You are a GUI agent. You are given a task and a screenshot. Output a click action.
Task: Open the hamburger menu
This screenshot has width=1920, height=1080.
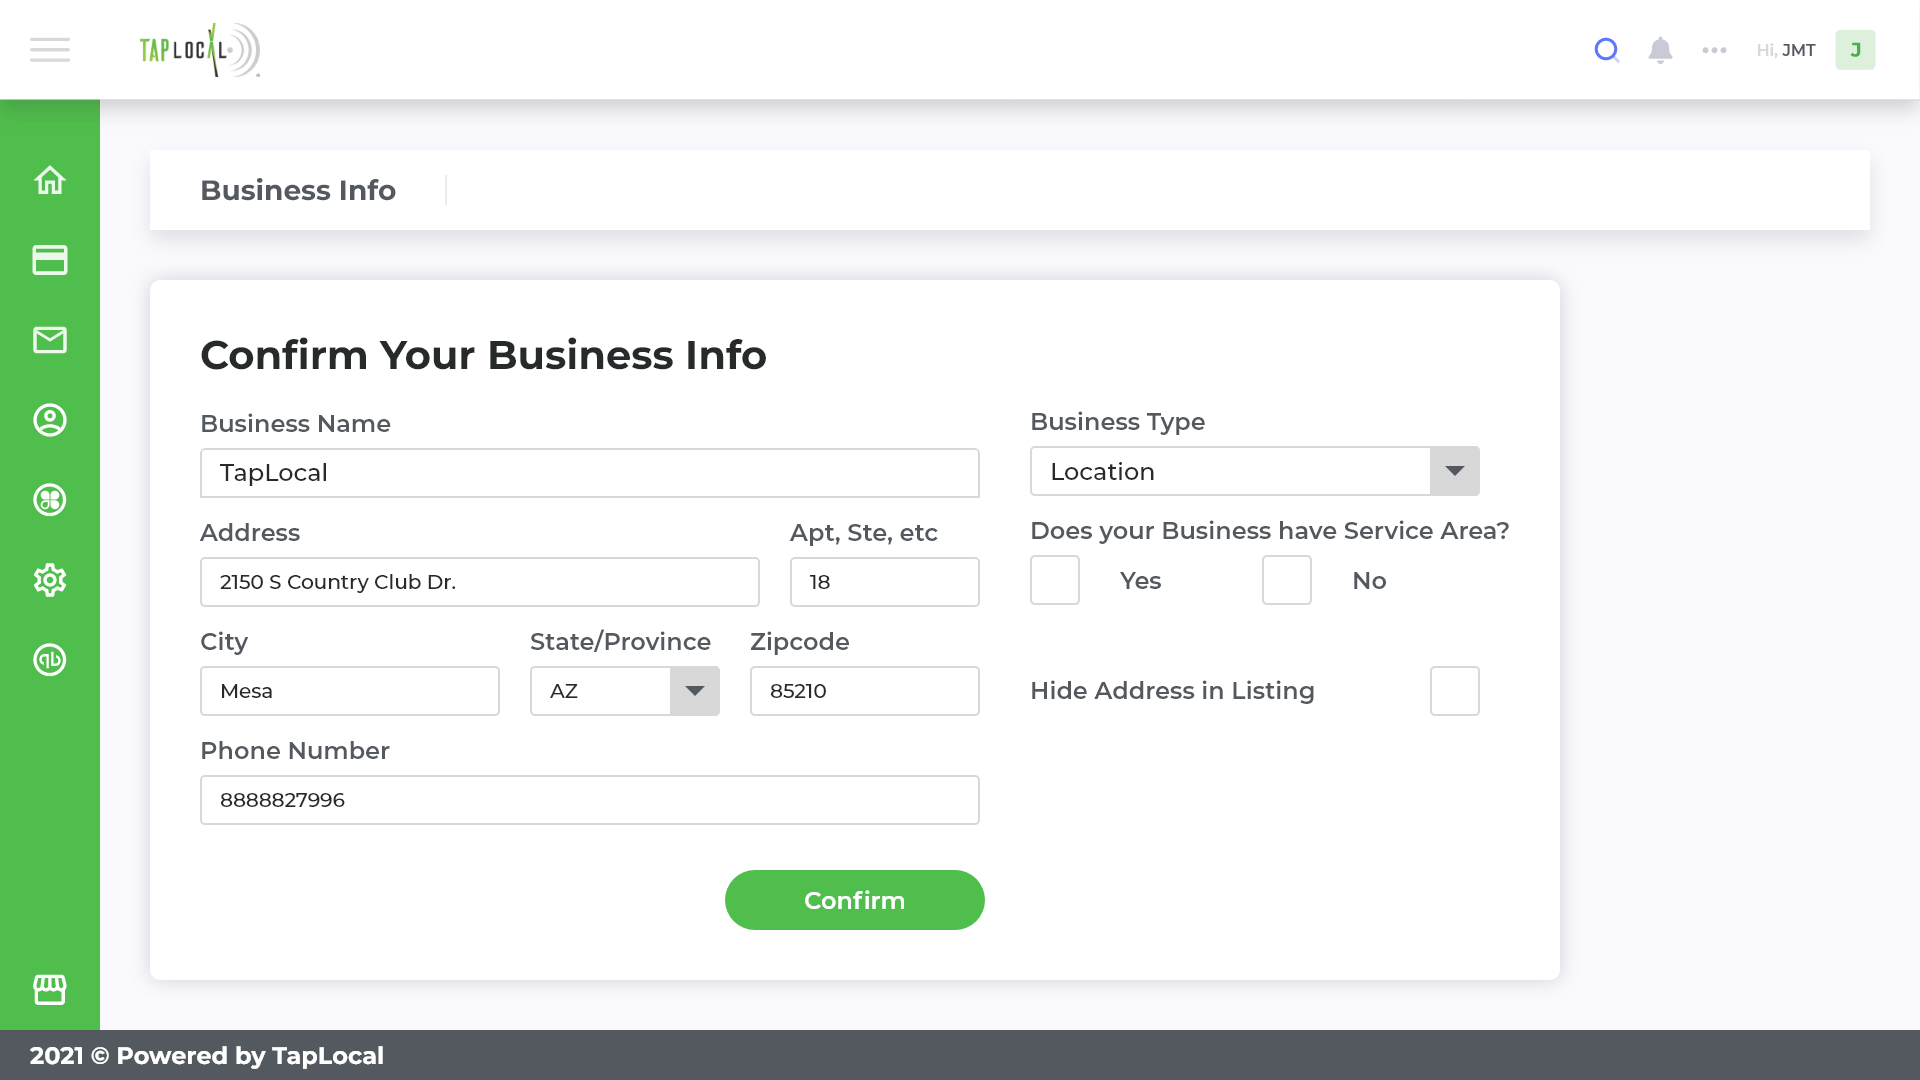pos(50,50)
